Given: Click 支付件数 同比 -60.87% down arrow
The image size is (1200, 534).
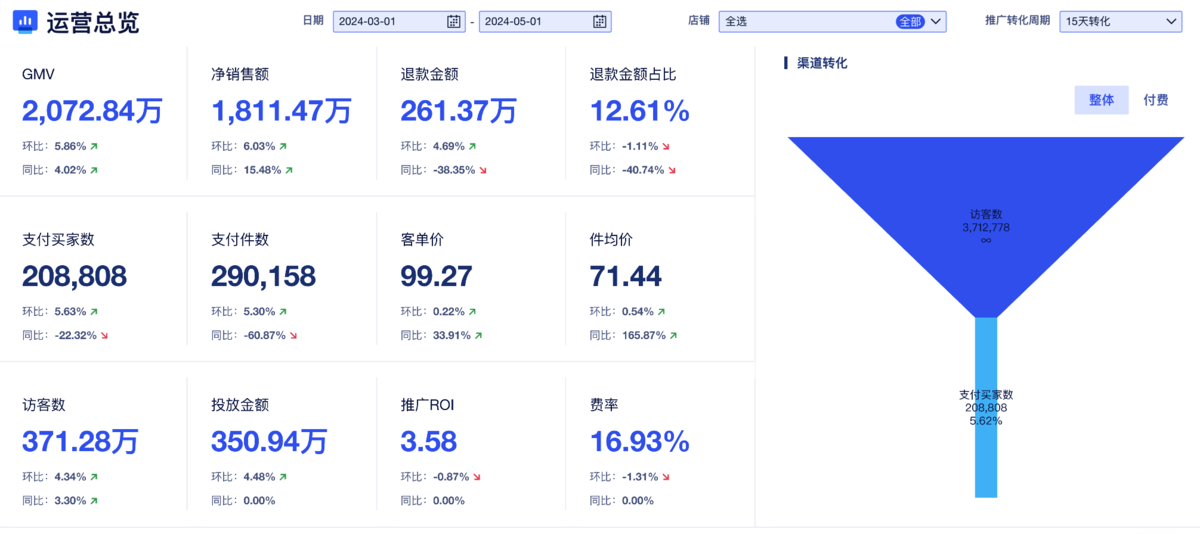Looking at the screenshot, I should [x=293, y=335].
